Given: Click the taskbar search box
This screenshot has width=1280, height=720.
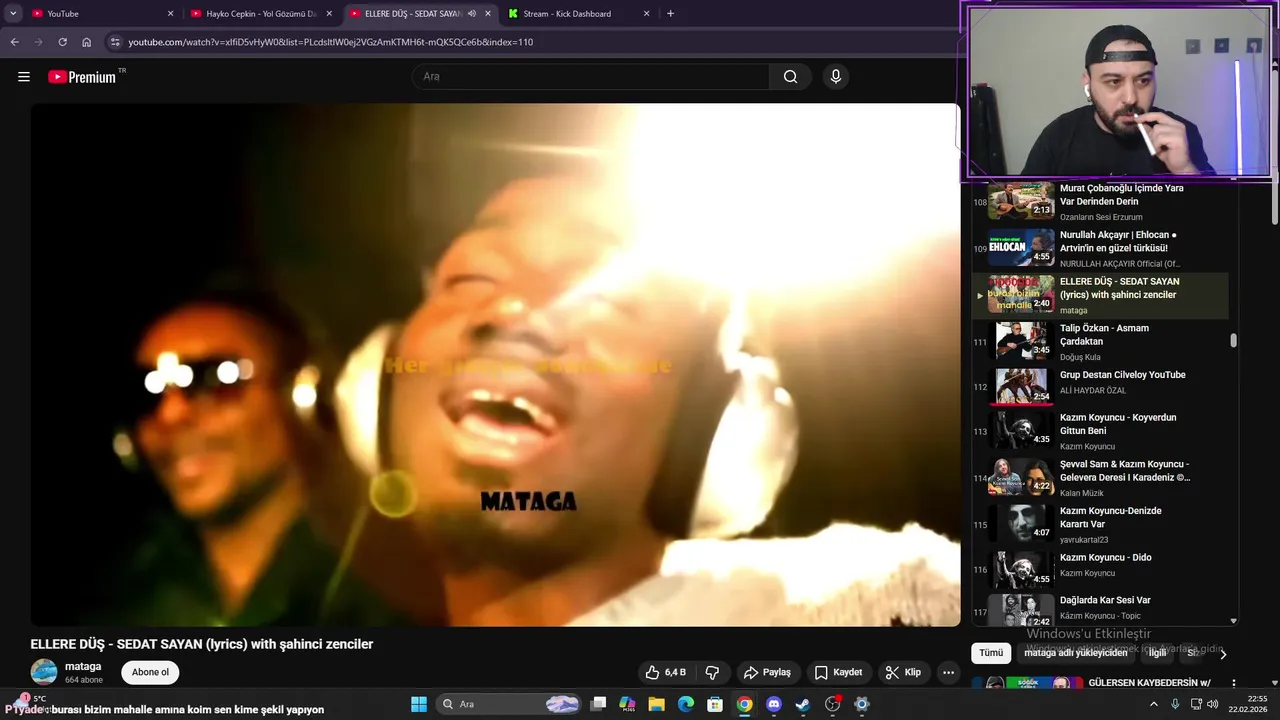Looking at the screenshot, I should (x=510, y=704).
